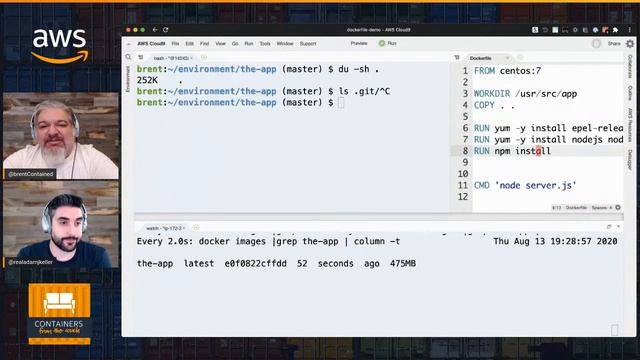
Task: Open the Tools menu
Action: point(265,44)
